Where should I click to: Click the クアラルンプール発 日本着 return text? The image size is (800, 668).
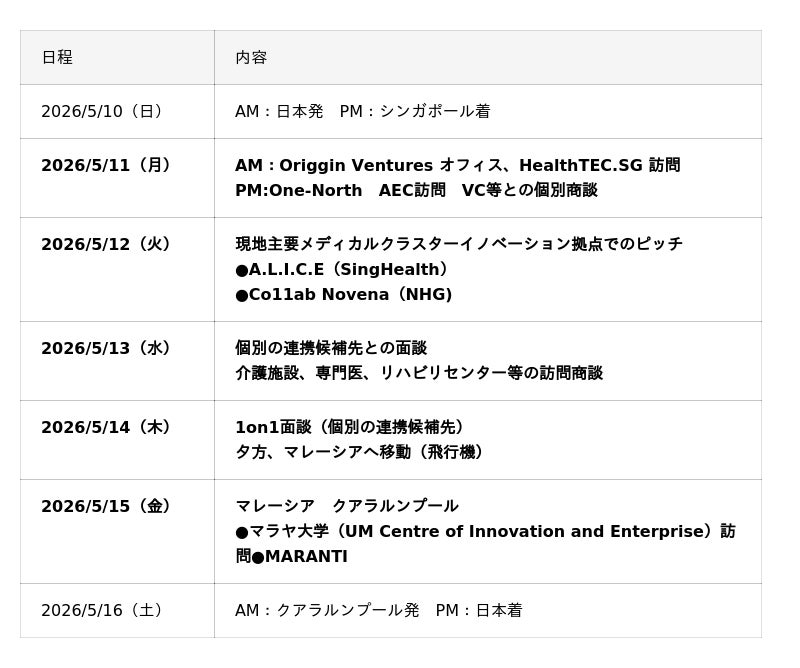click(x=378, y=611)
